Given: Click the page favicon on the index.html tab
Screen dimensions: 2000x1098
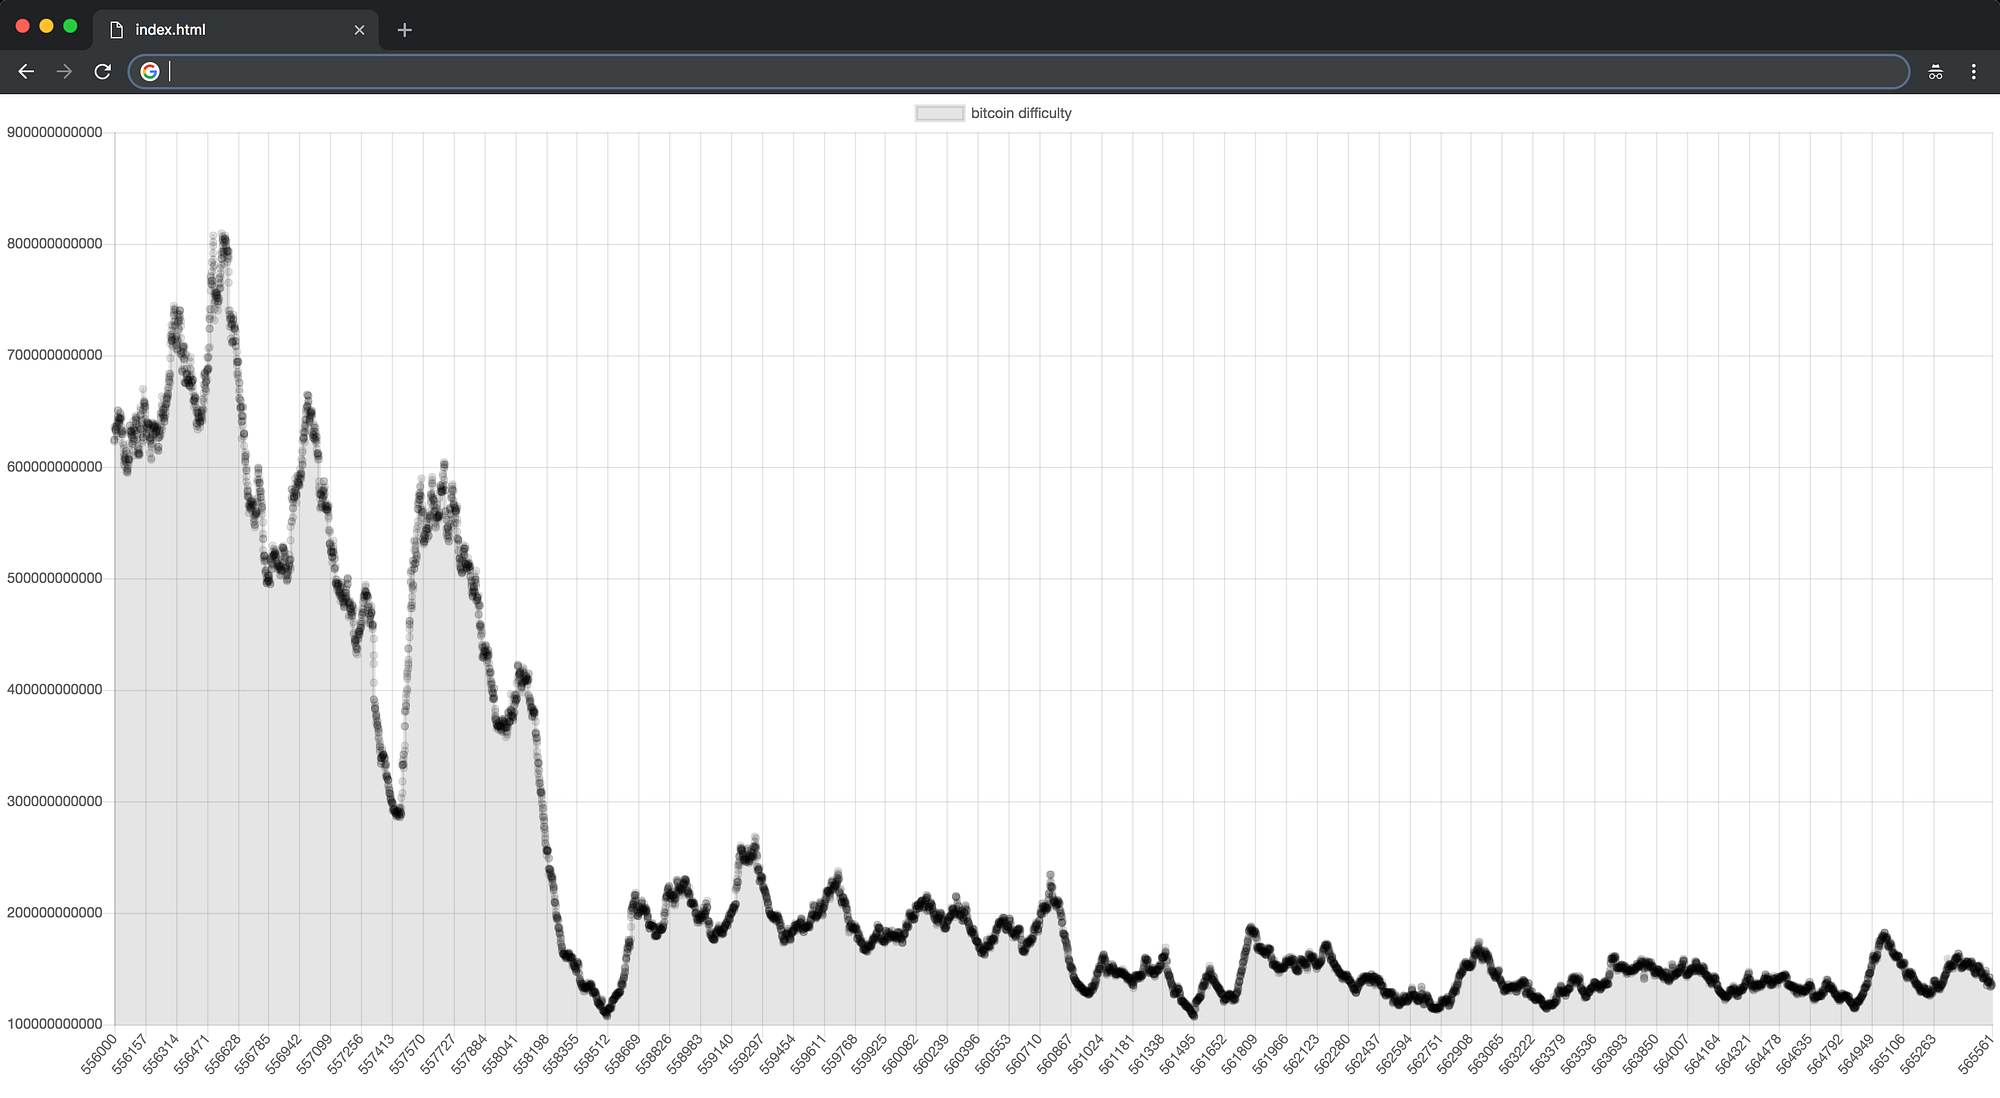Looking at the screenshot, I should point(115,29).
